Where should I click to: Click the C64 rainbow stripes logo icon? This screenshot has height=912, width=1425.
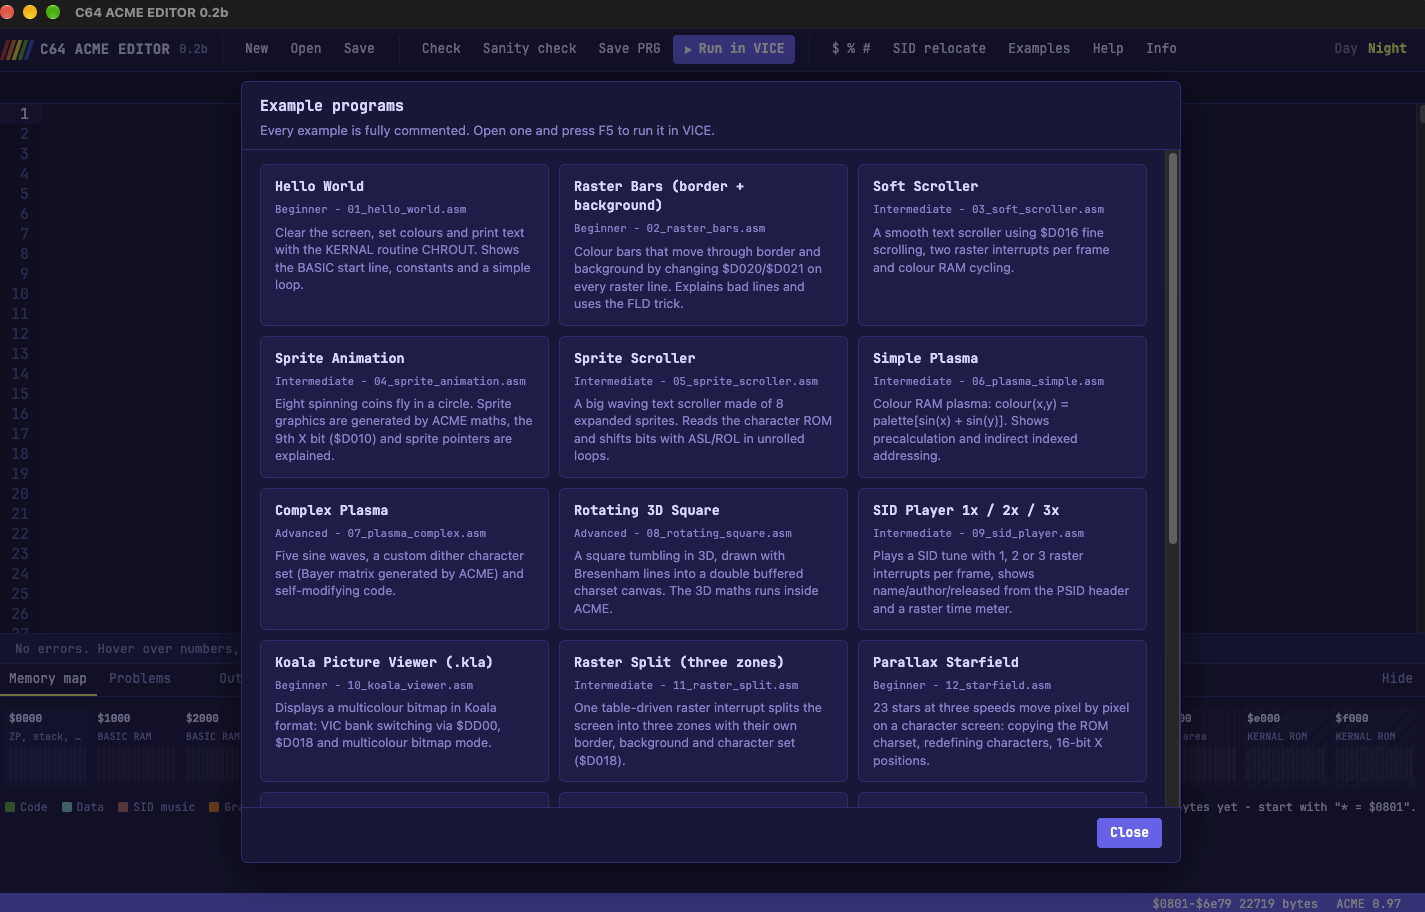coord(18,49)
